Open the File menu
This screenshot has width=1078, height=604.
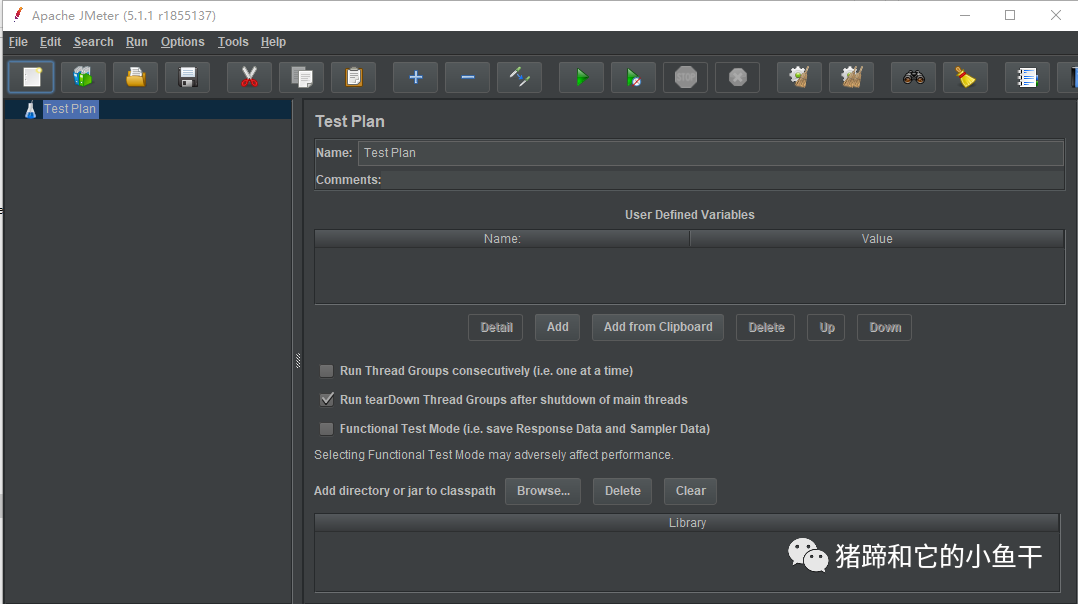pos(18,42)
